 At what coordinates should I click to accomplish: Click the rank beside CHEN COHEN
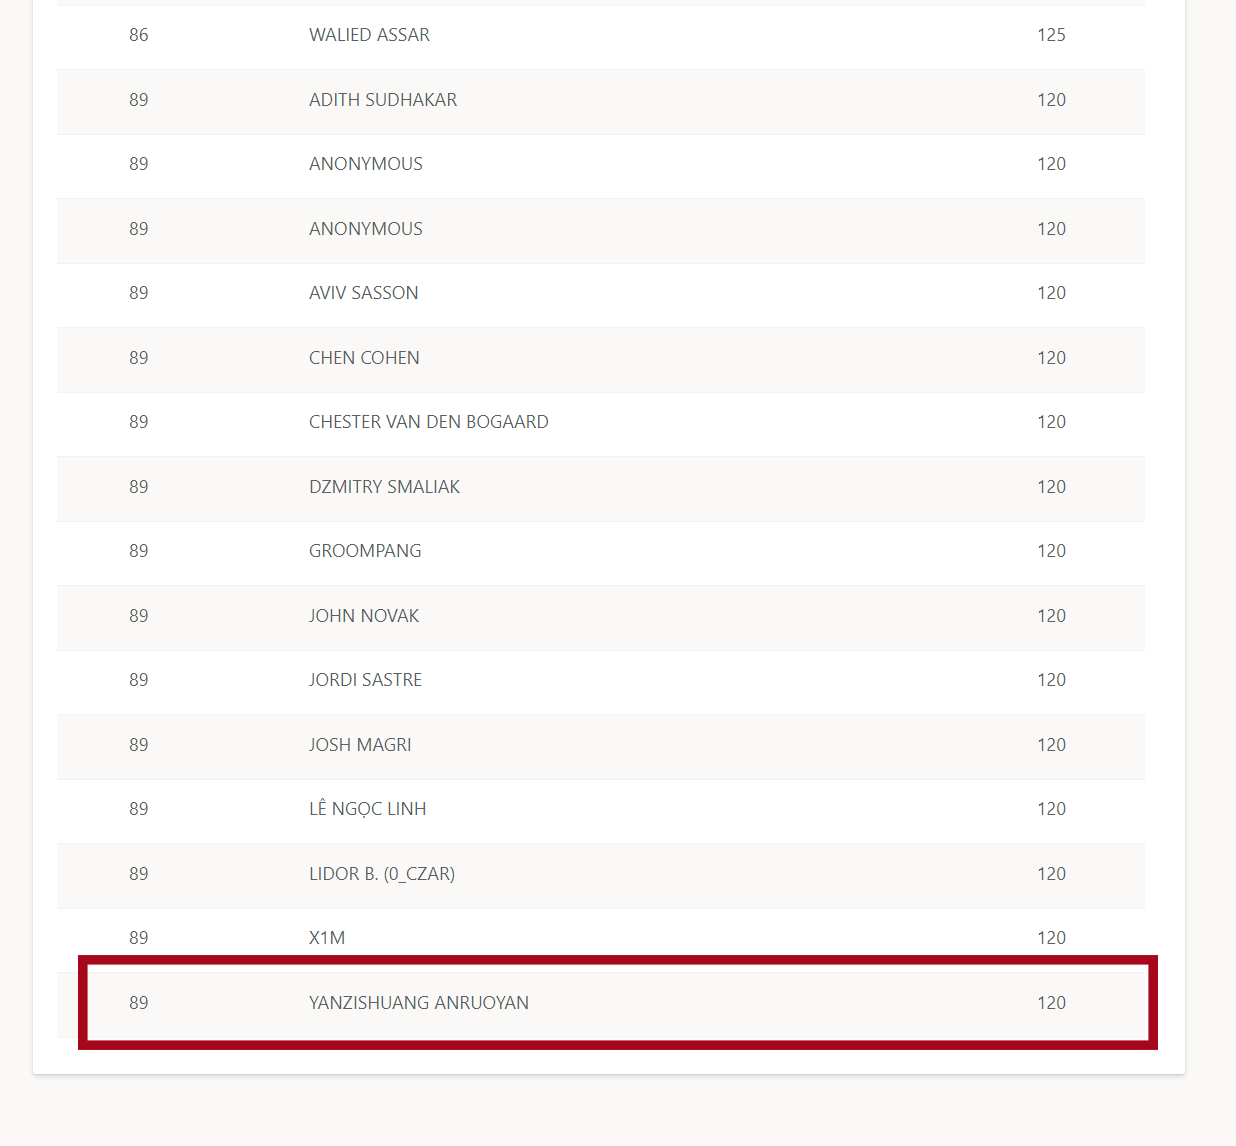(x=139, y=358)
